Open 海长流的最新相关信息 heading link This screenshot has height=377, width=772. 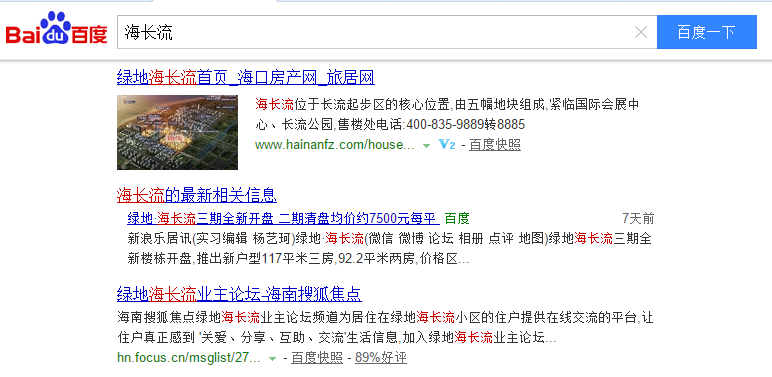click(196, 195)
